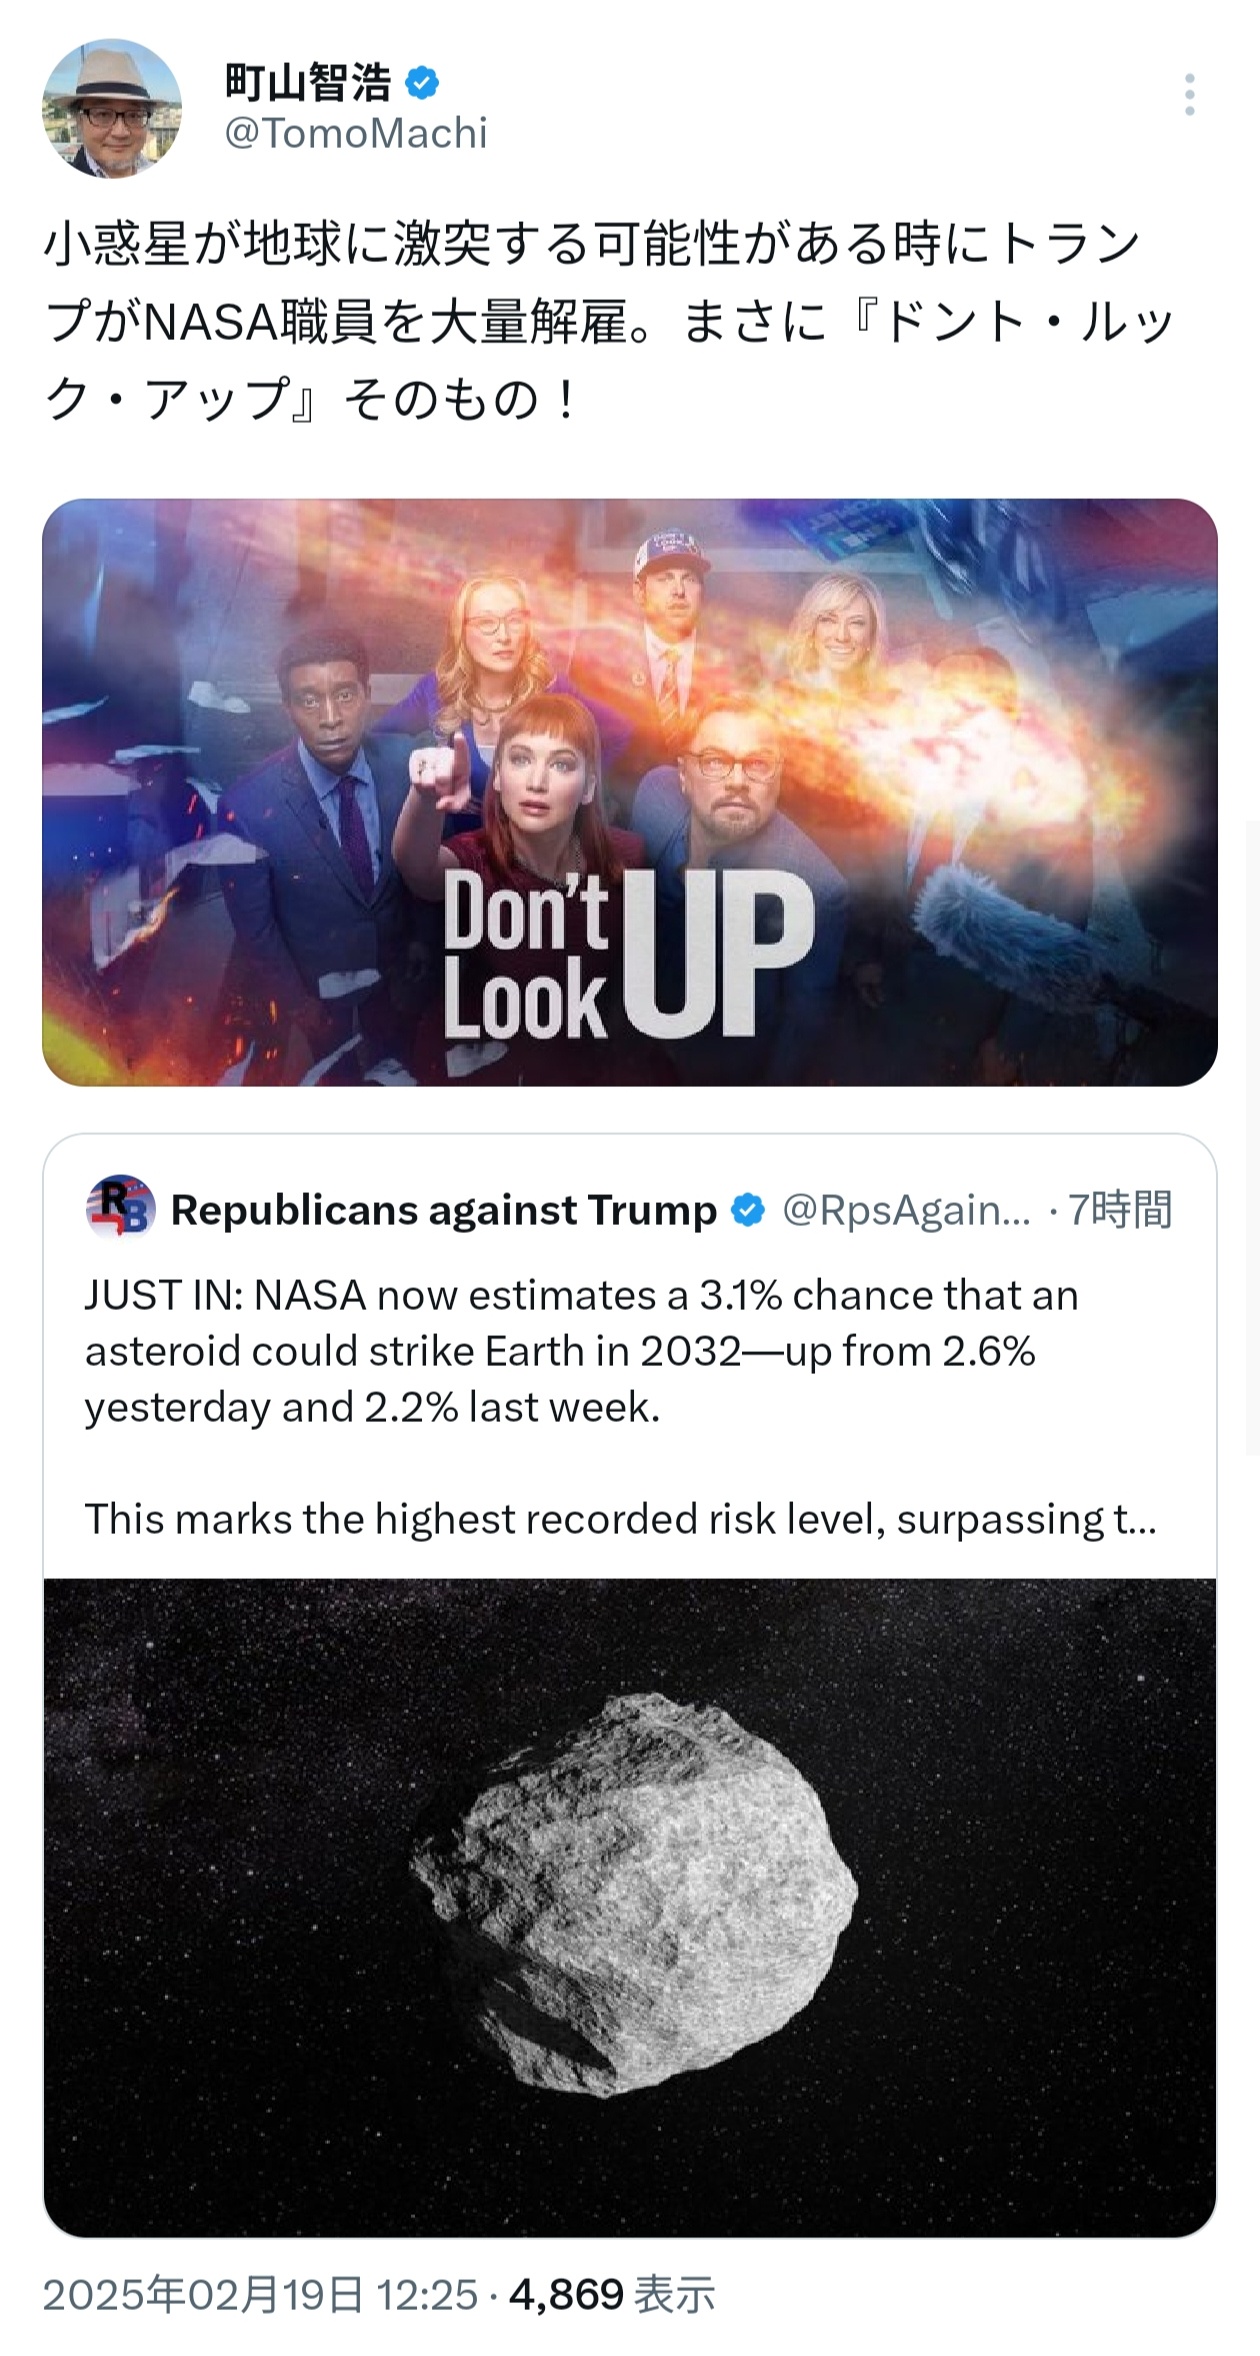Open the 町山智浩 display name

tap(308, 83)
